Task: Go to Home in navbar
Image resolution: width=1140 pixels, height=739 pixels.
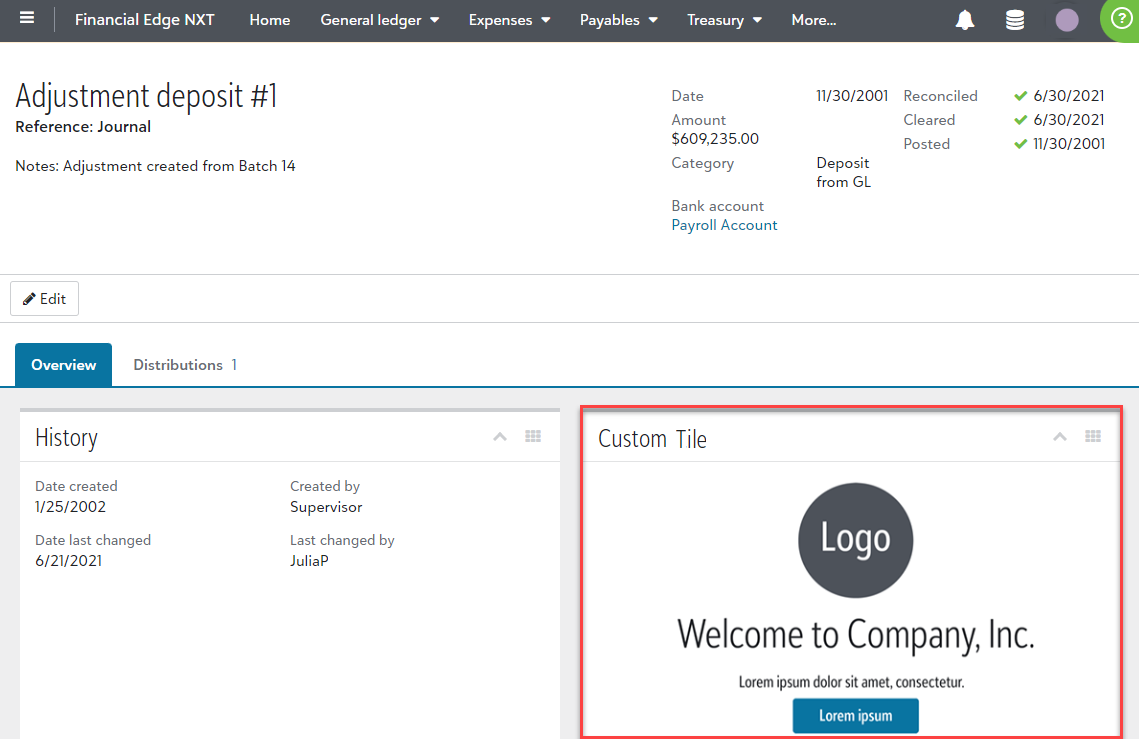Action: click(269, 20)
